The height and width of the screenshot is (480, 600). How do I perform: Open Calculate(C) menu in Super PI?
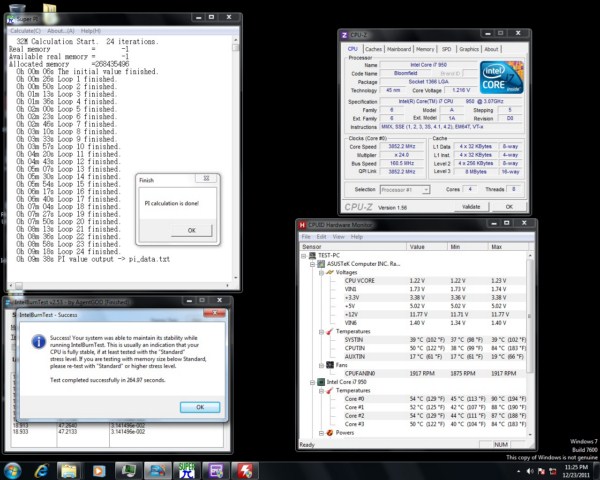pyautogui.click(x=25, y=31)
